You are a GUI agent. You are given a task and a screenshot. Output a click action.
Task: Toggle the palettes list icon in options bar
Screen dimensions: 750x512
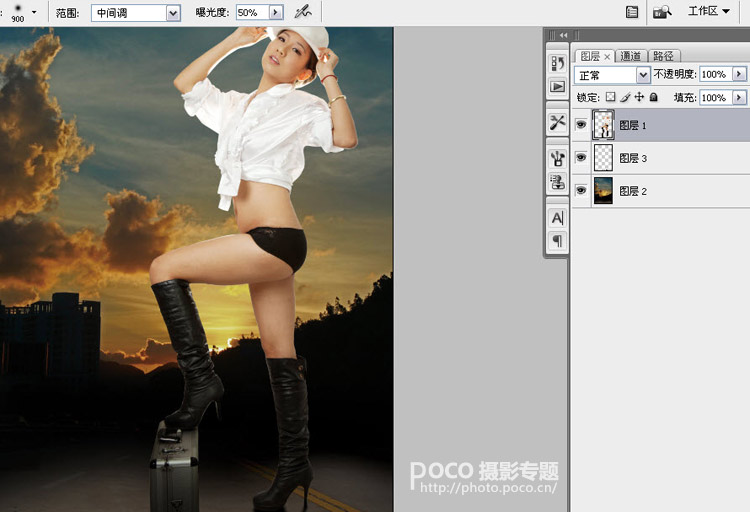click(x=632, y=12)
